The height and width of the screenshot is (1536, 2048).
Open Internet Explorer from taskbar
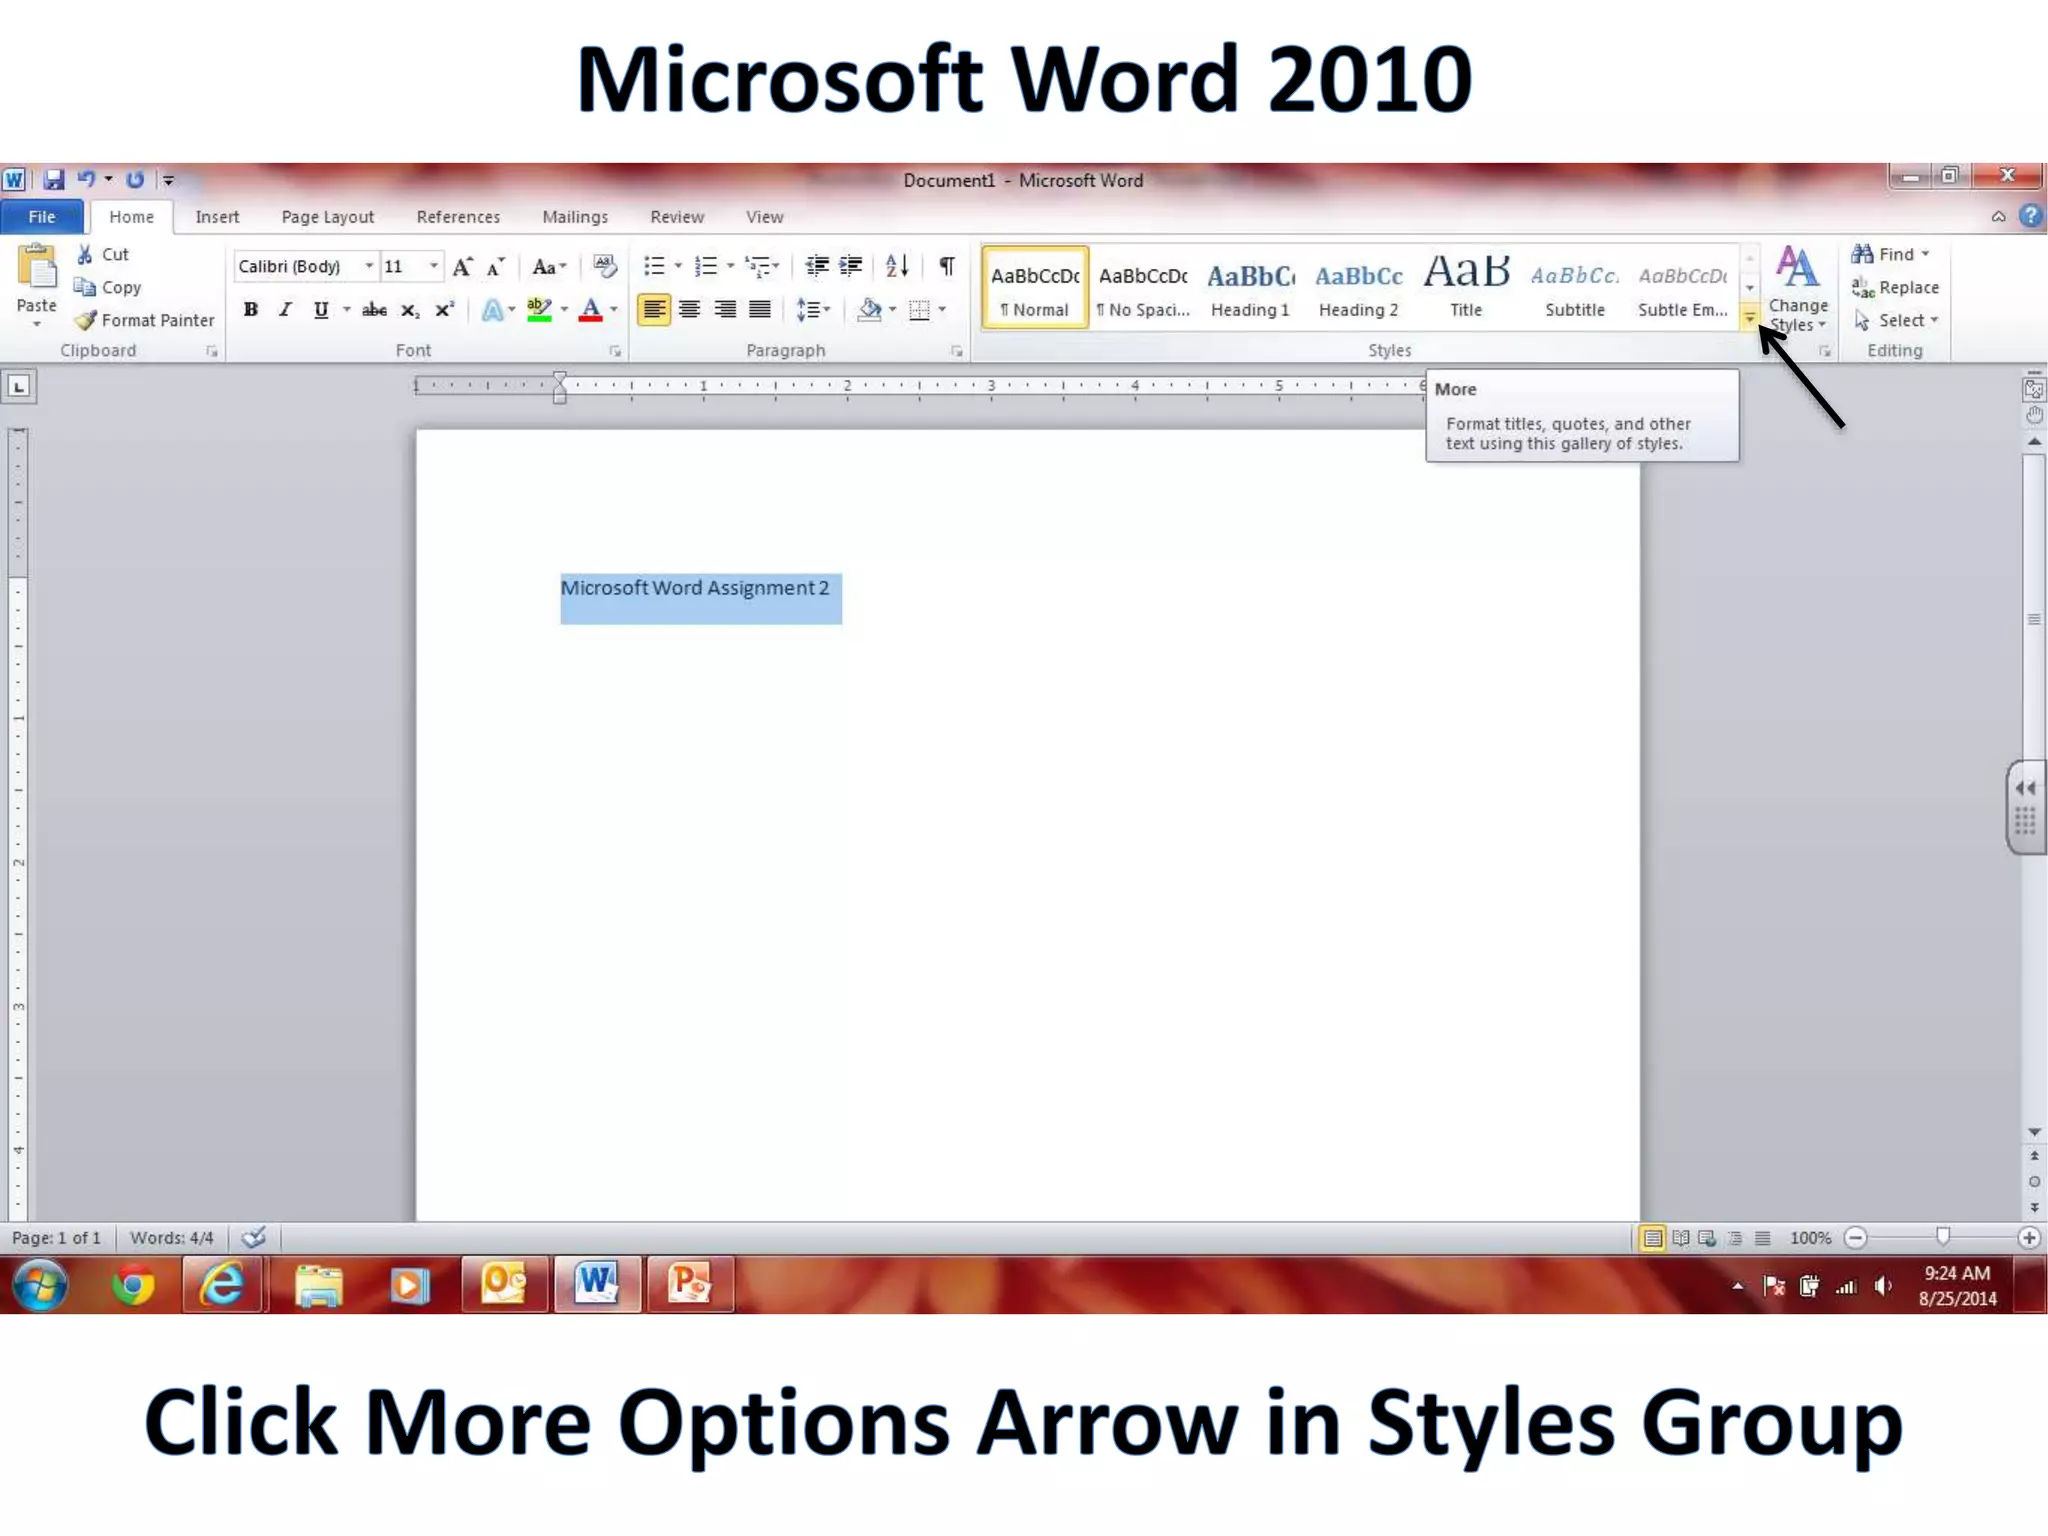pyautogui.click(x=222, y=1285)
